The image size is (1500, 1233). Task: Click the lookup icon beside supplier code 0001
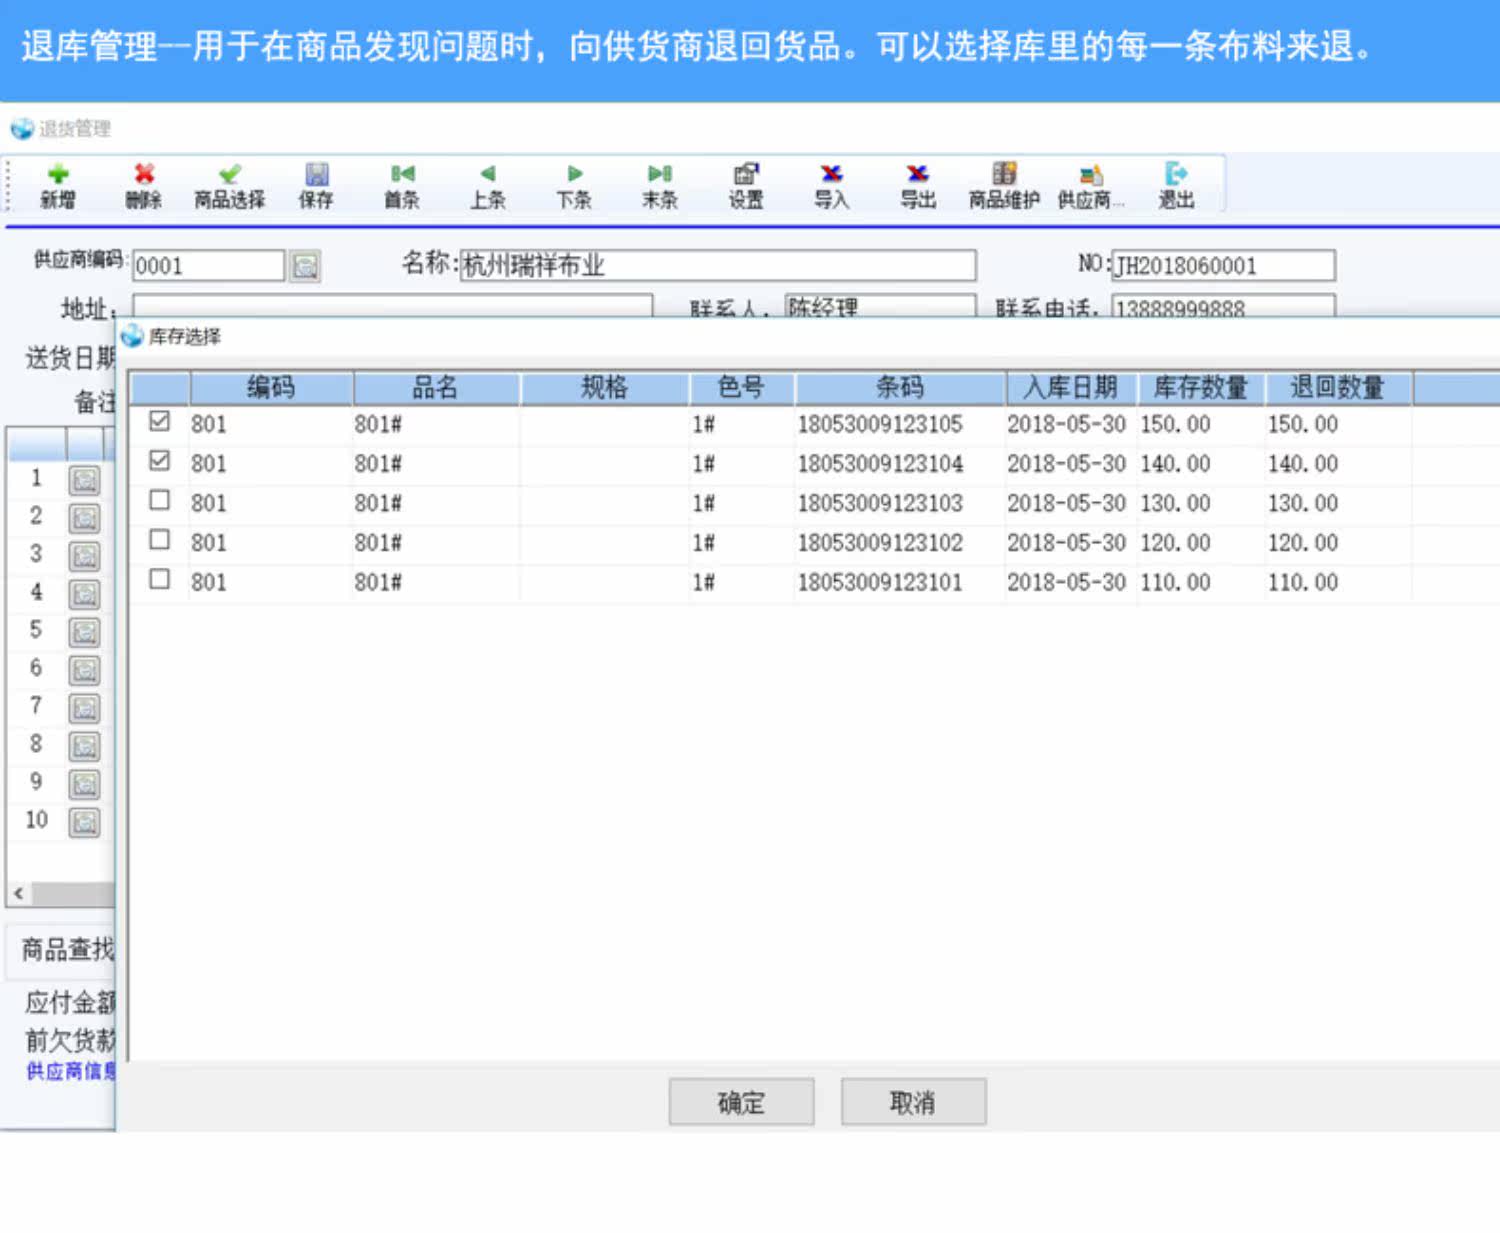305,266
